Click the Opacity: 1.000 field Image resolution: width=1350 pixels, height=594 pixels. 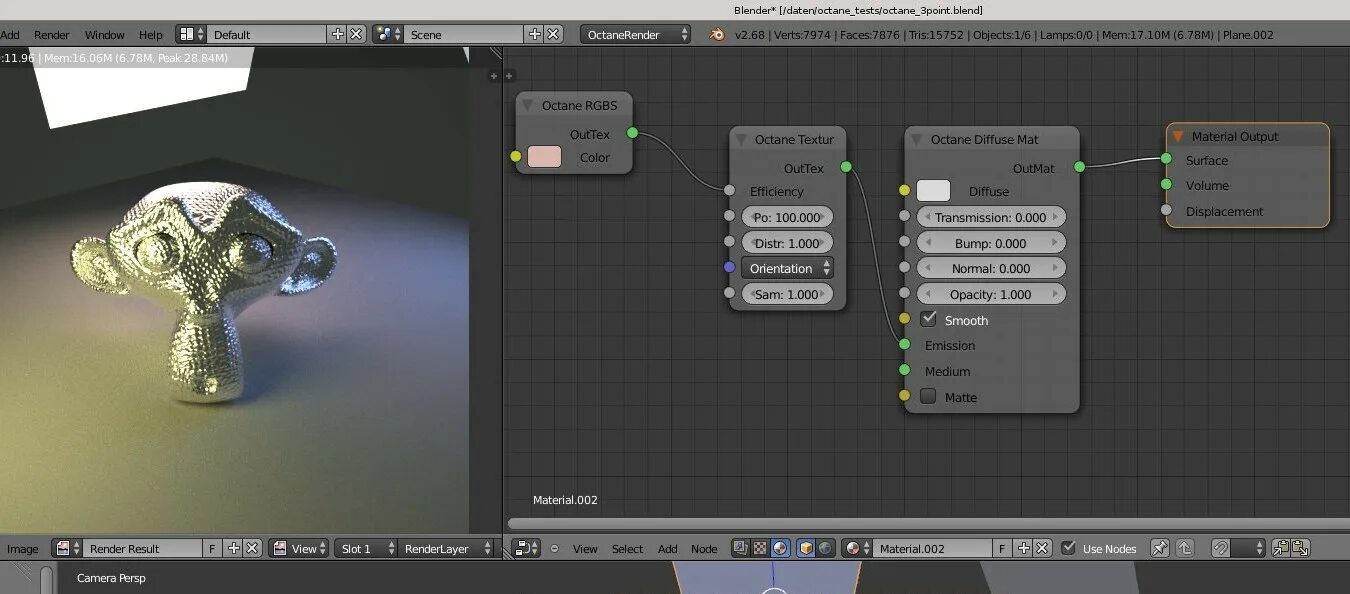tap(991, 294)
